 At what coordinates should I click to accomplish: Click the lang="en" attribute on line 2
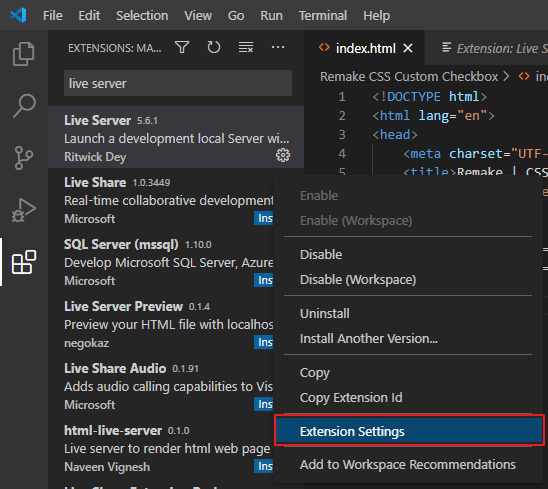453,116
